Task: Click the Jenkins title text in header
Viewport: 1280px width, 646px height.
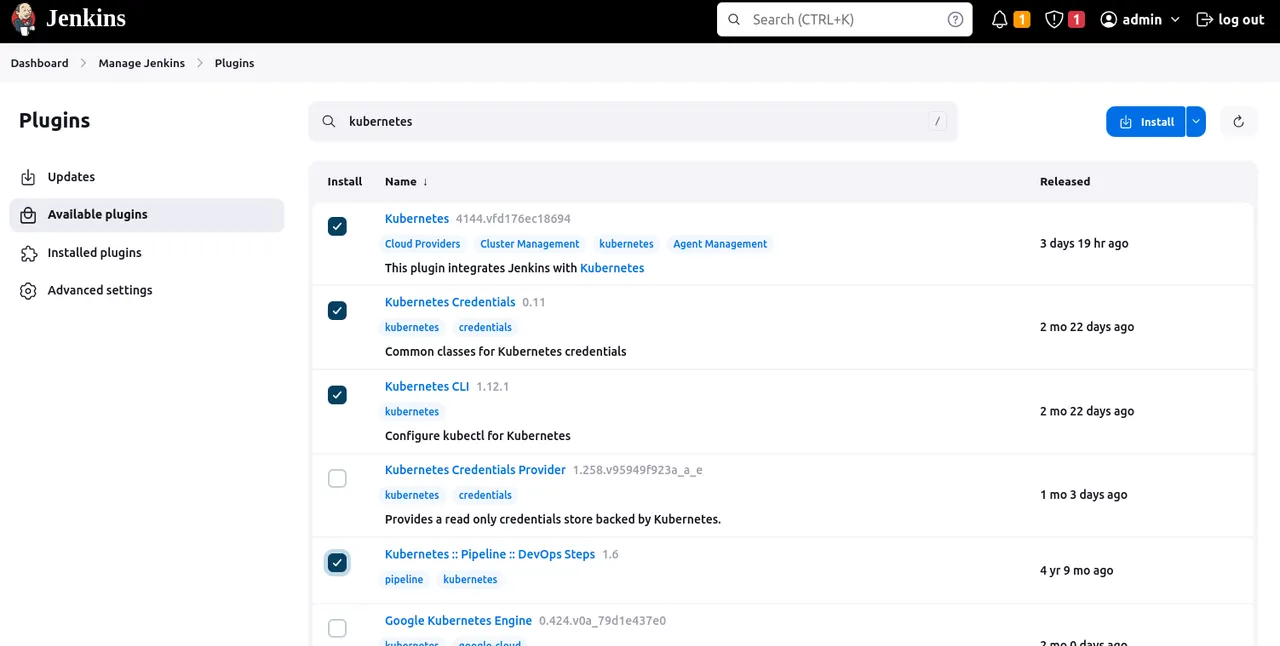Action: [x=86, y=19]
